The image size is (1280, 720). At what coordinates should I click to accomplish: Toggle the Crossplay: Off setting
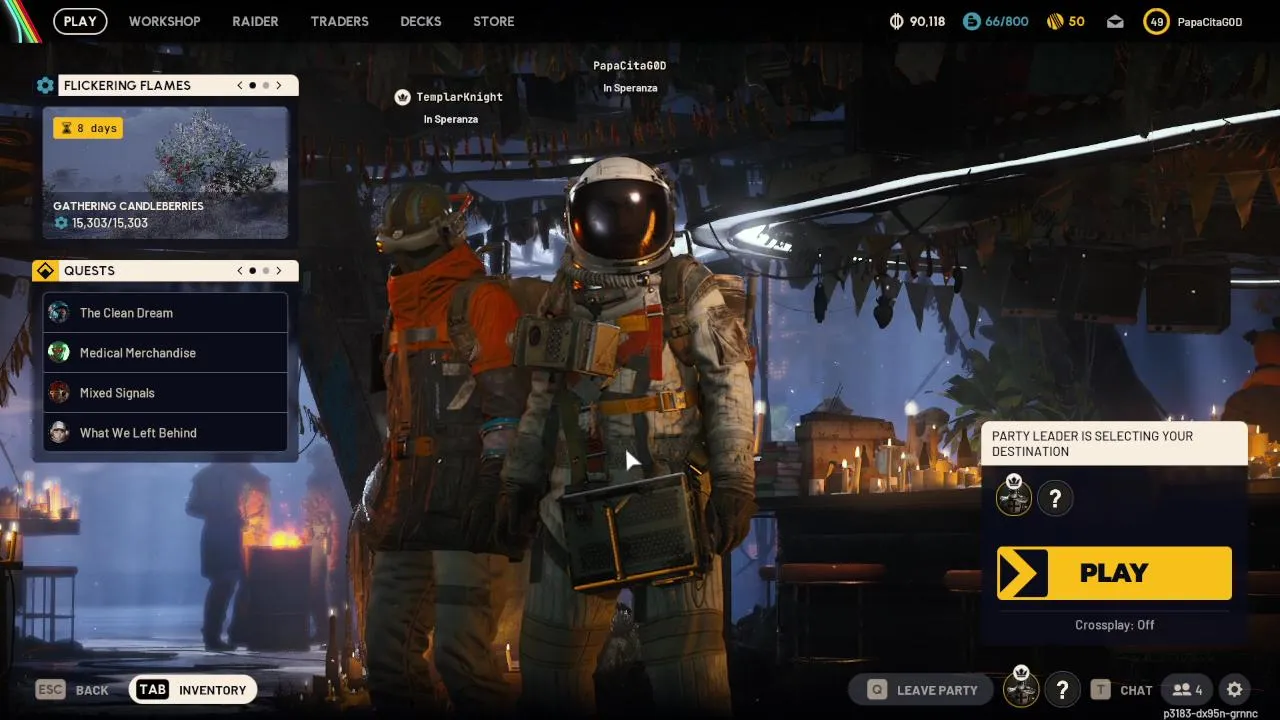(1114, 625)
